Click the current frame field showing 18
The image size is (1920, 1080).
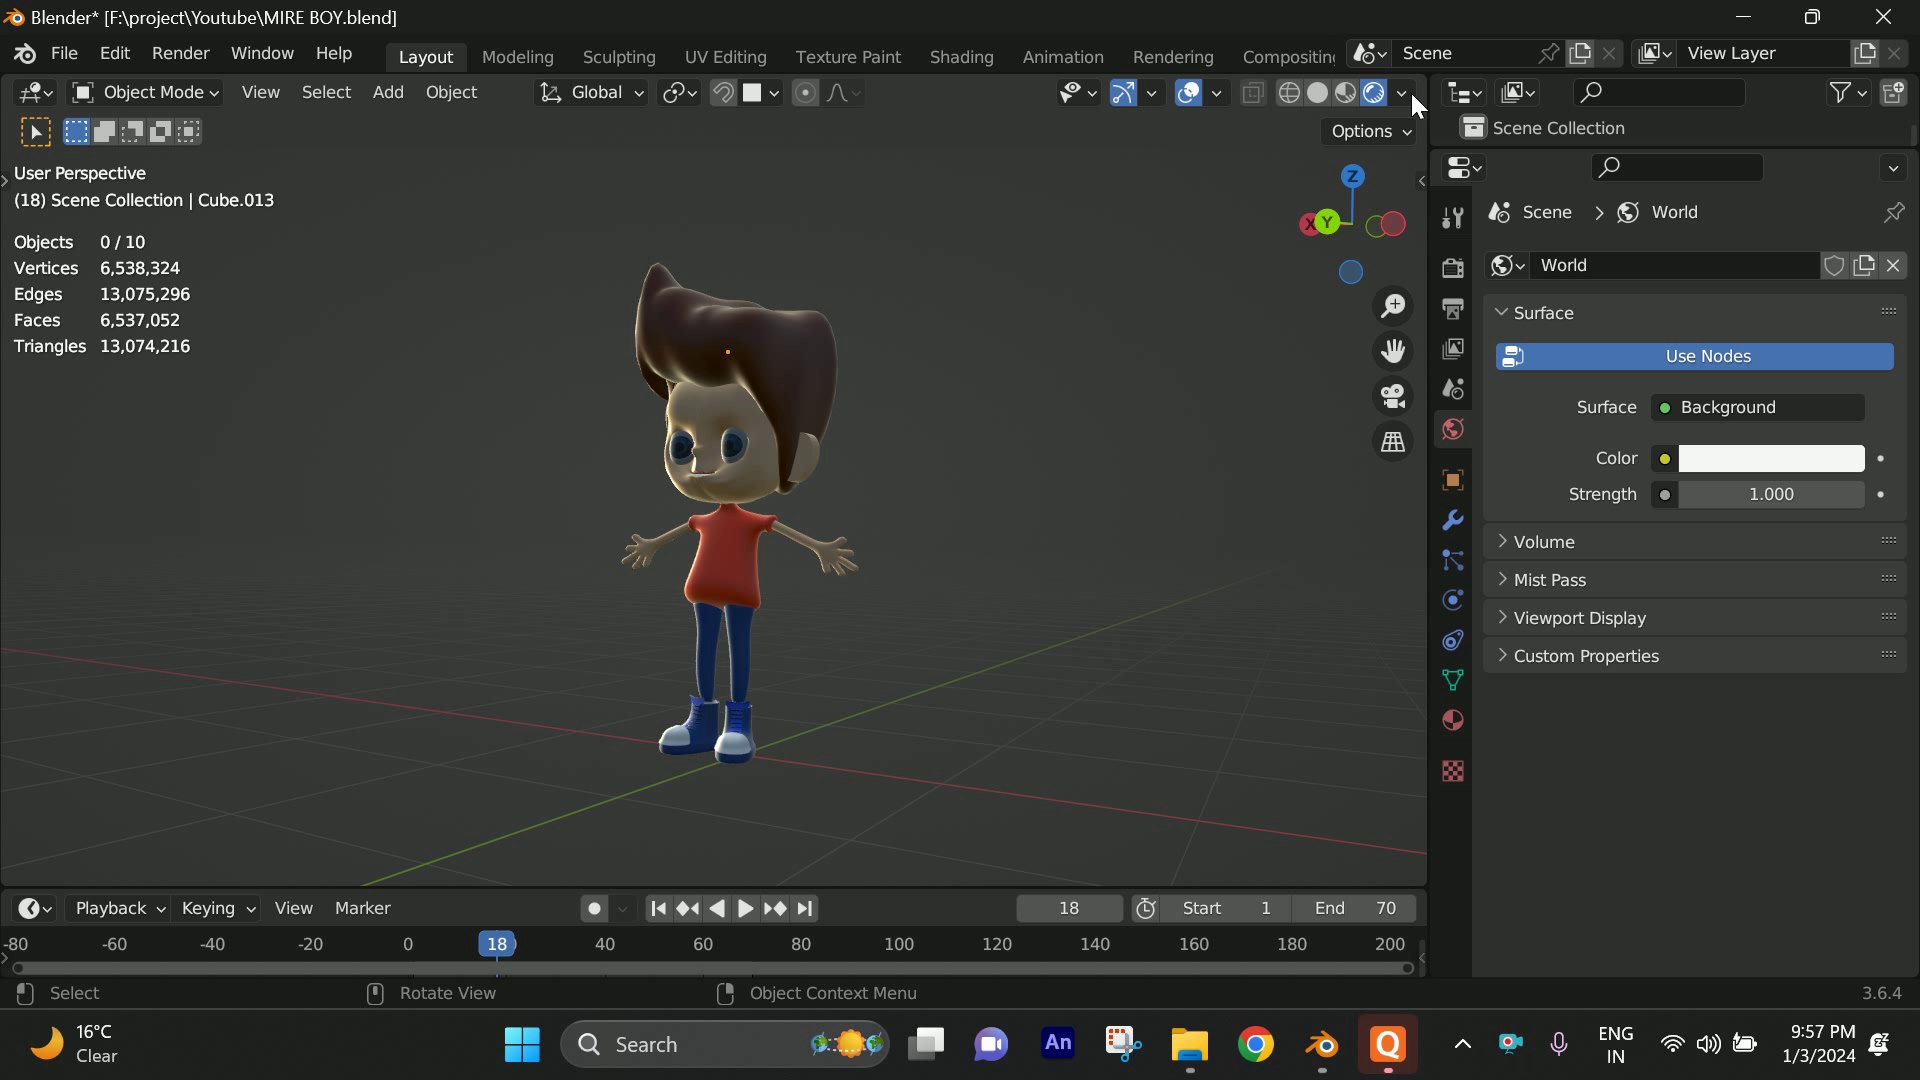click(1069, 908)
